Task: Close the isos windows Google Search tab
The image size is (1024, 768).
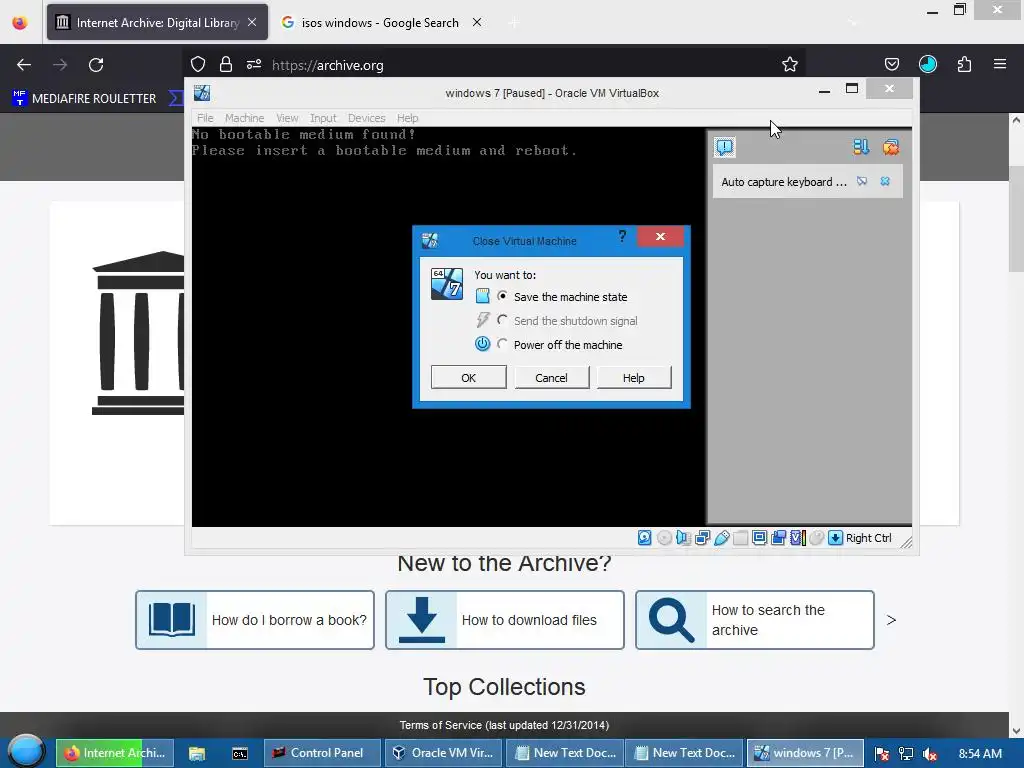Action: pyautogui.click(x=477, y=22)
